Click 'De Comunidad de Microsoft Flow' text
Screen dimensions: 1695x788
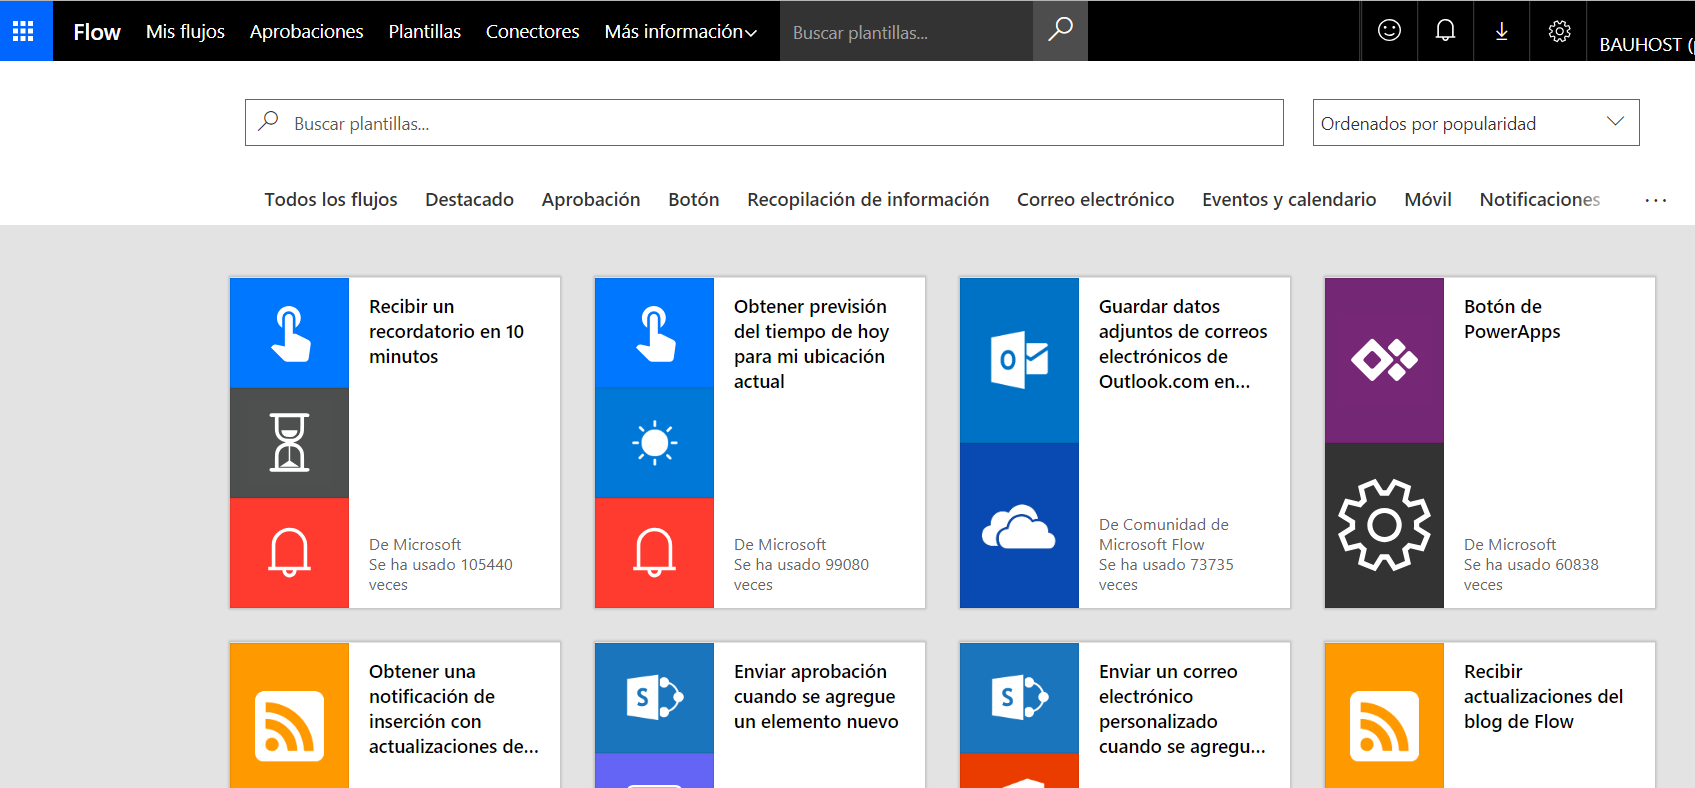click(1164, 534)
